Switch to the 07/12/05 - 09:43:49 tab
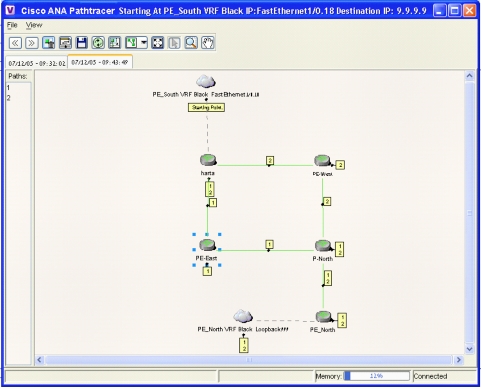 tap(100, 62)
